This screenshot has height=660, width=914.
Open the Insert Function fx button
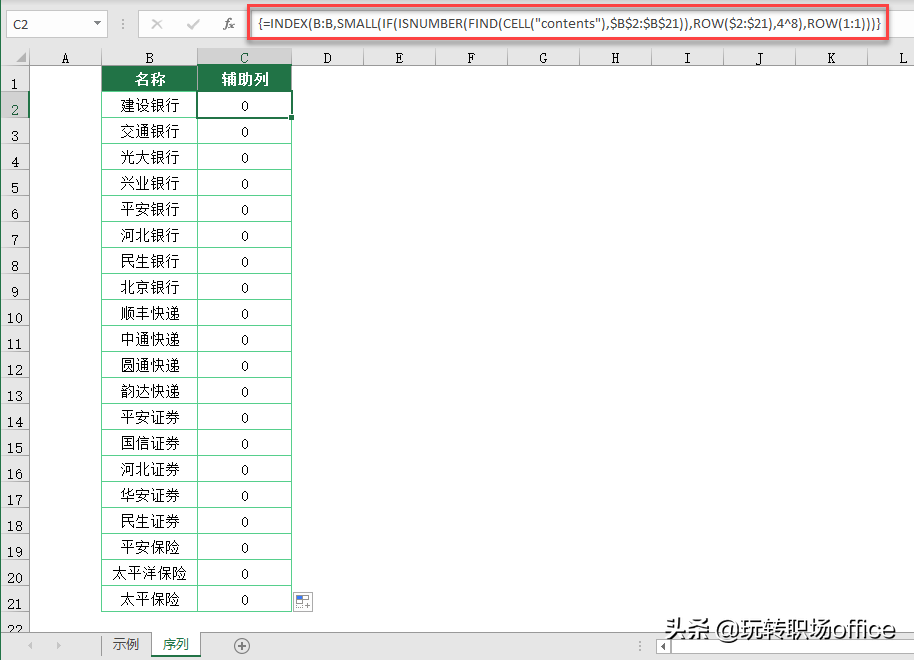229,24
